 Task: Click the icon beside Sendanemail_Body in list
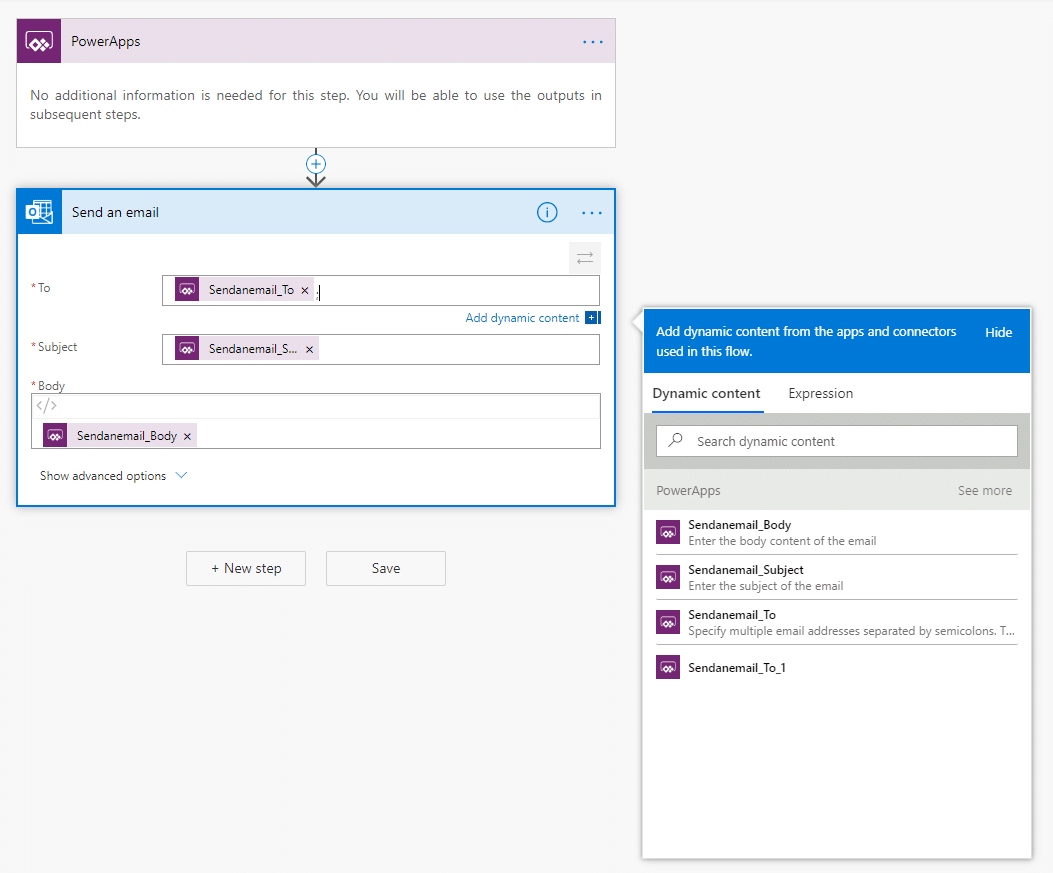[x=668, y=533]
